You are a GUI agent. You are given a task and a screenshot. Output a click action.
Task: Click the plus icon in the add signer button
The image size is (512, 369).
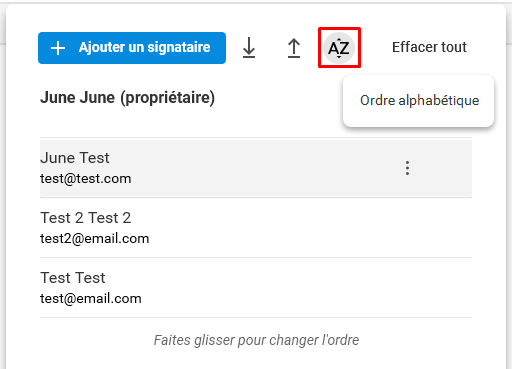coord(58,48)
